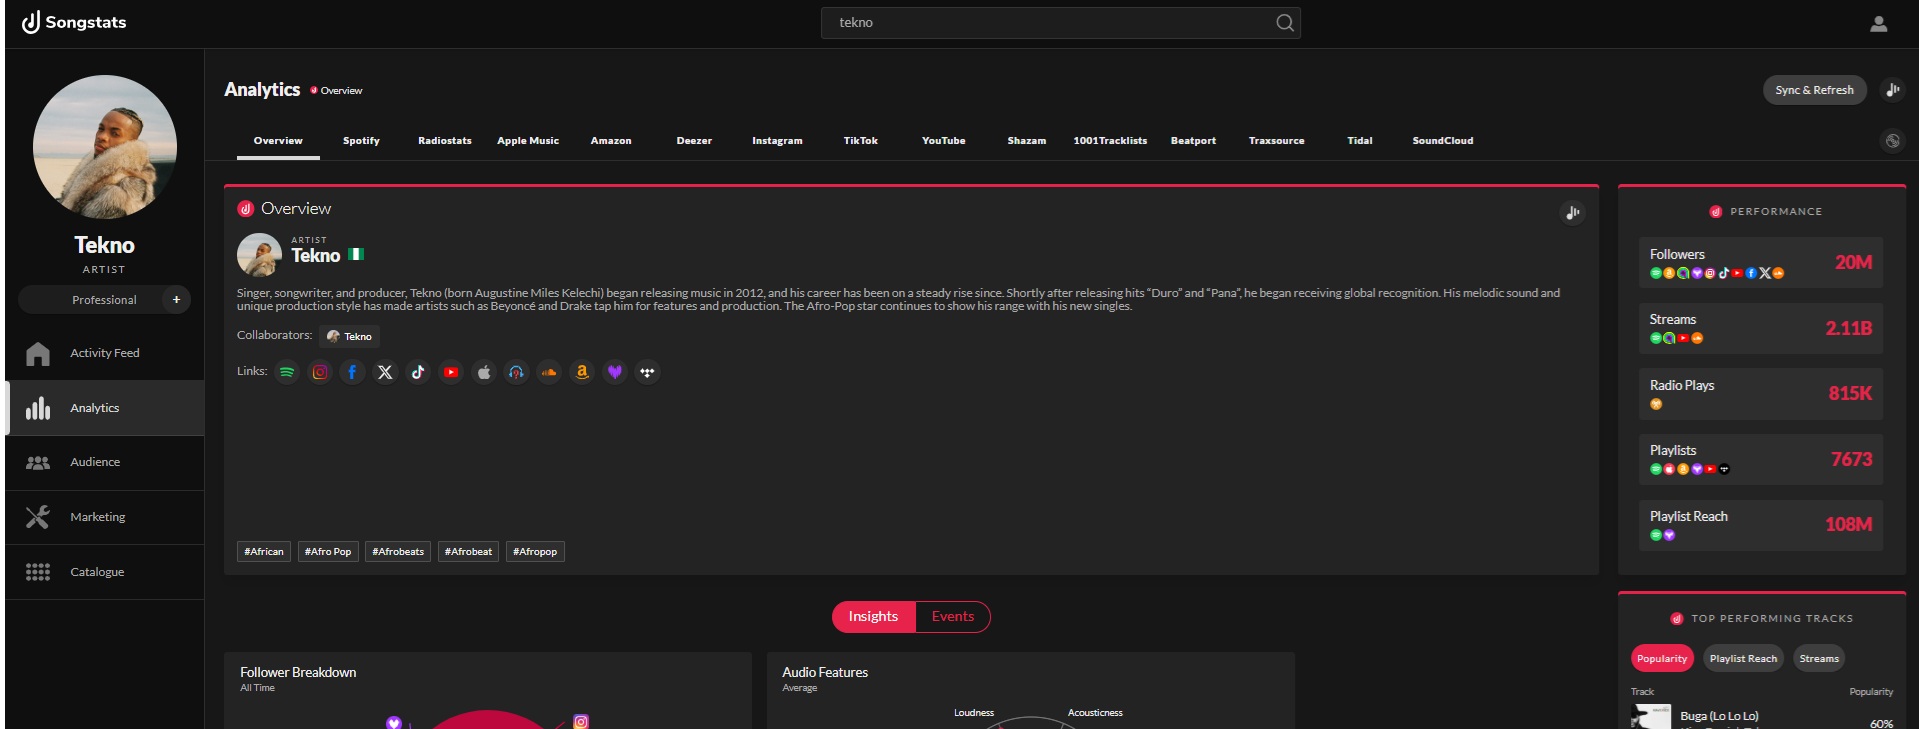The image size is (1919, 729).
Task: Click the magnifying glass search icon
Action: click(x=1285, y=23)
